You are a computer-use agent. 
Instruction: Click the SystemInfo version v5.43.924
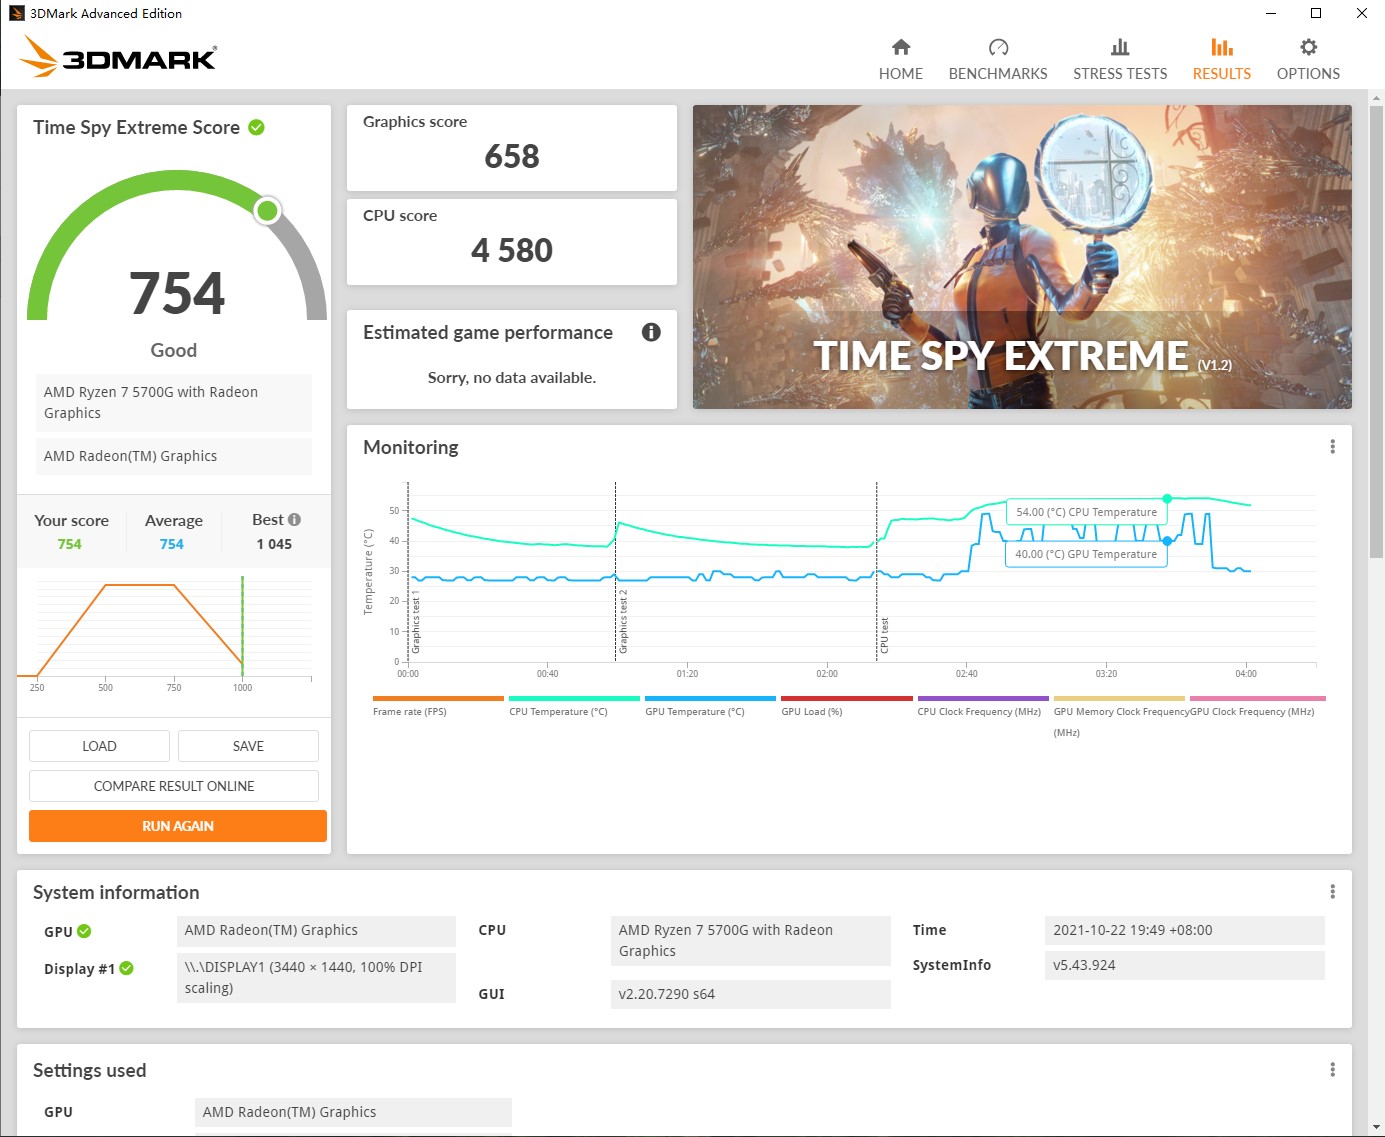pos(1185,965)
